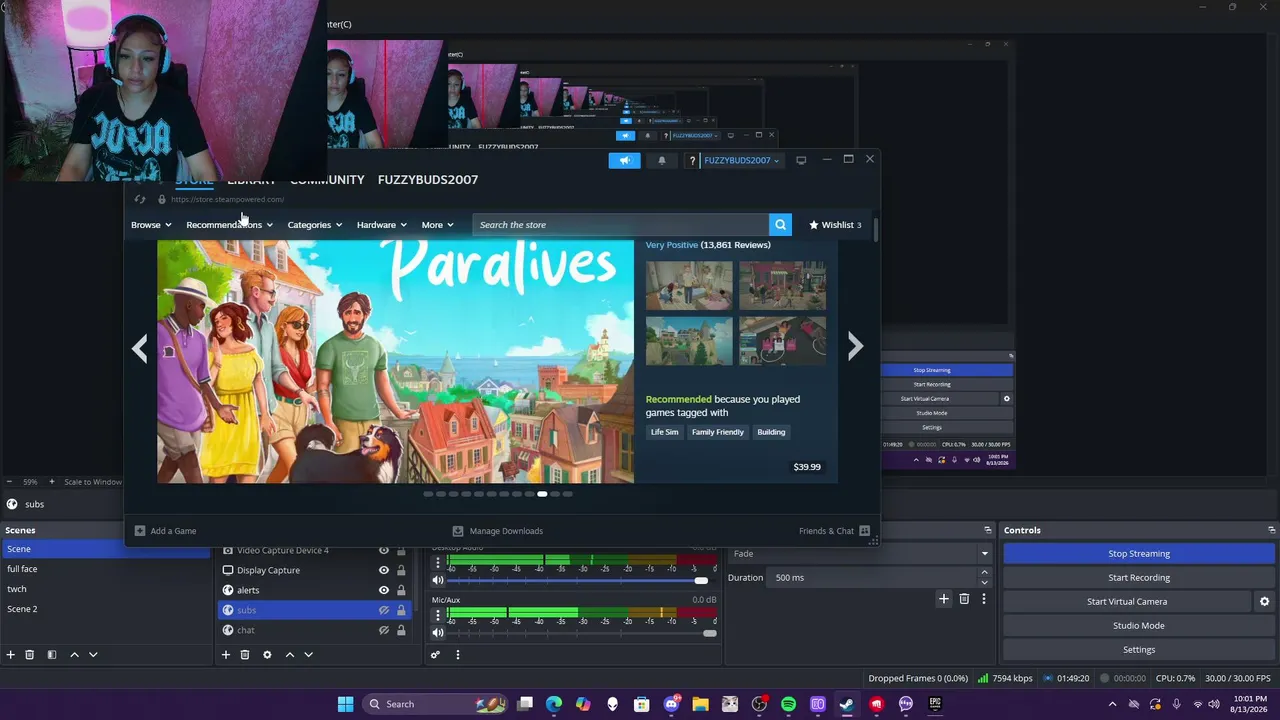Enable Studio Mode
Viewport: 1280px width, 720px height.
(x=1139, y=626)
